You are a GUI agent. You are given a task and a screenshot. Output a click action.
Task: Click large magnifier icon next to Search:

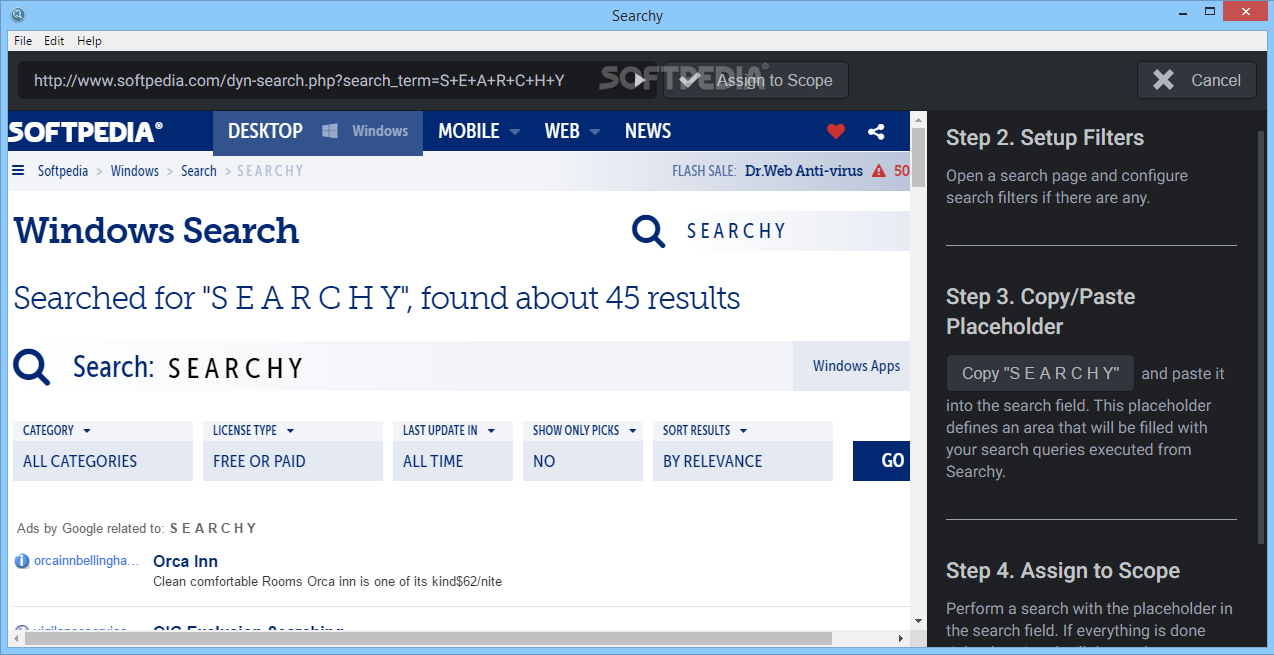point(32,367)
